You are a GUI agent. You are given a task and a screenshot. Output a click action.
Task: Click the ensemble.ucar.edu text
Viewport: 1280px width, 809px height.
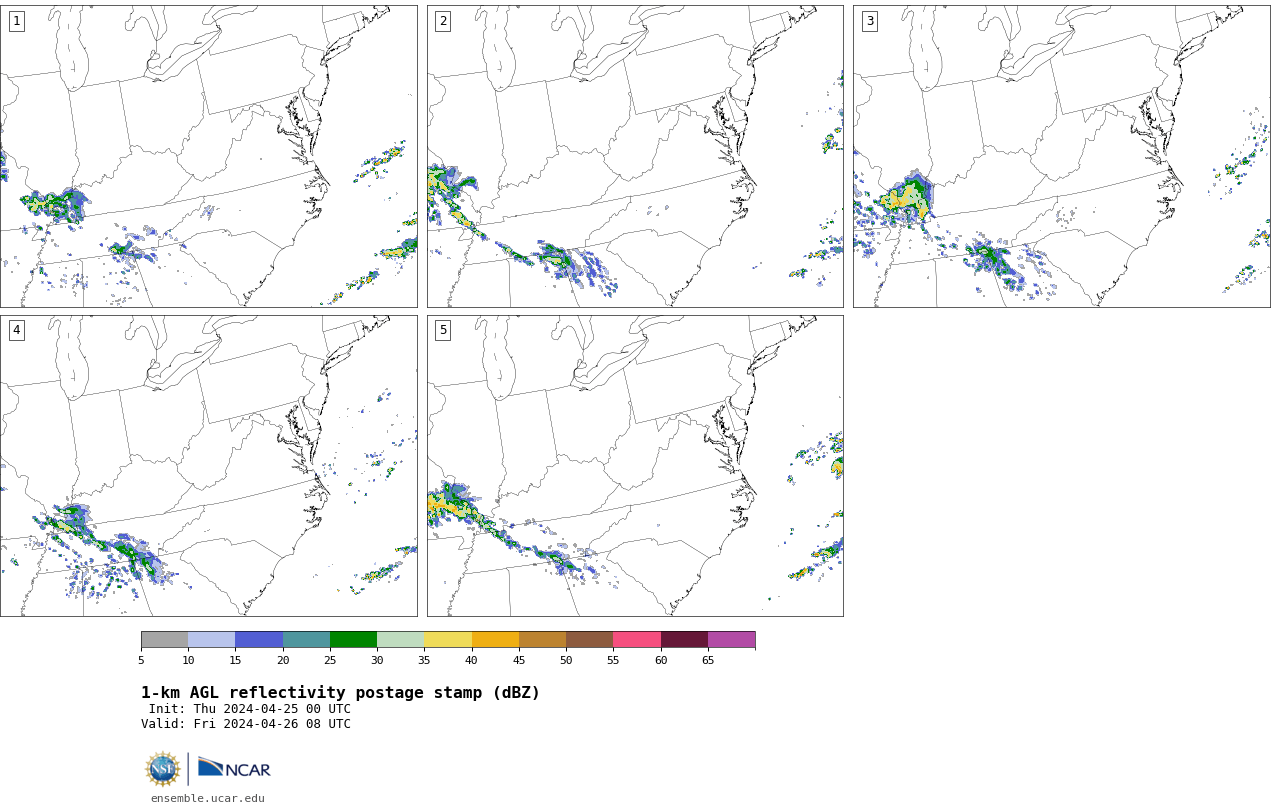[x=208, y=798]
